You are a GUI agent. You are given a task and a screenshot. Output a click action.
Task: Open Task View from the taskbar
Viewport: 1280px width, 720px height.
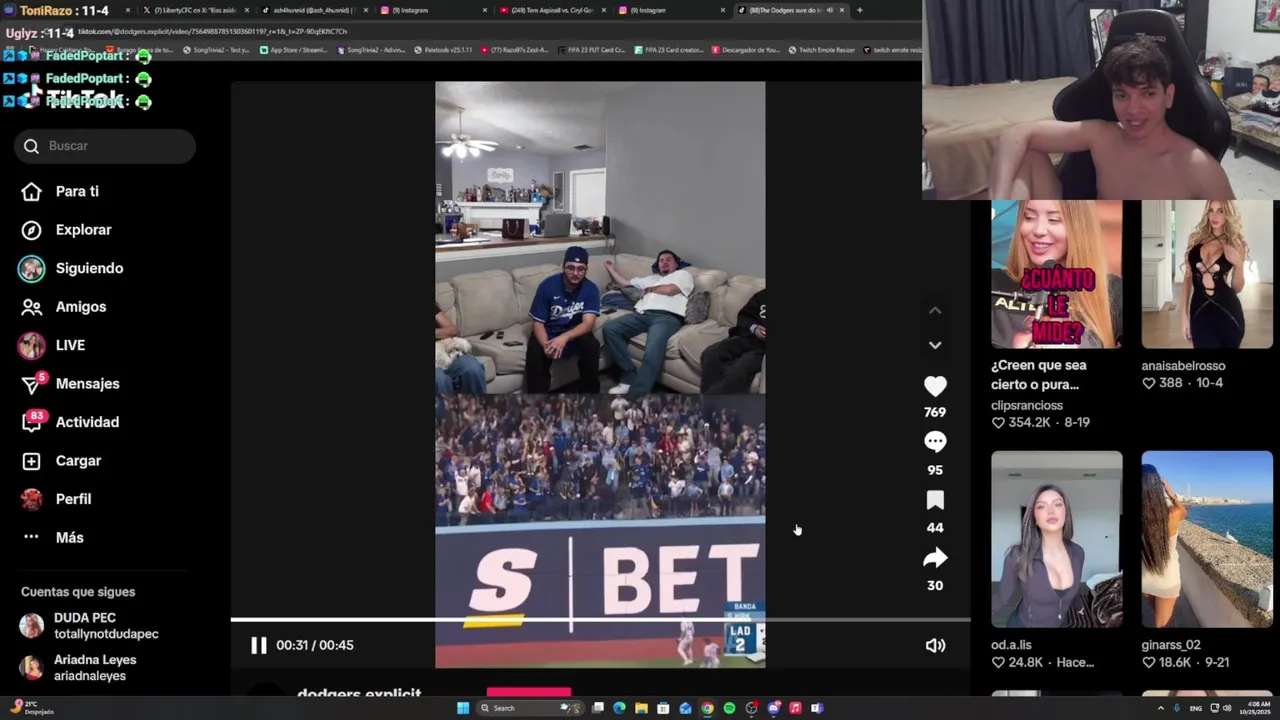click(598, 708)
